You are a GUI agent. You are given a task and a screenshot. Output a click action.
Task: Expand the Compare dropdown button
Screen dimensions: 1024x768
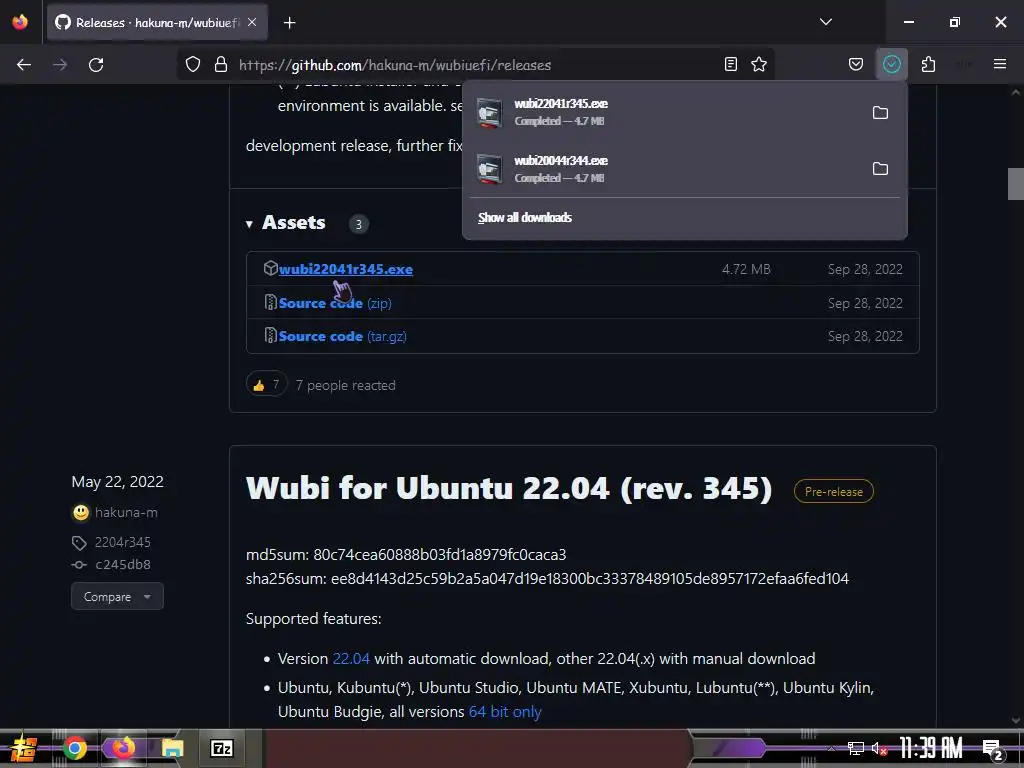pyautogui.click(x=117, y=597)
